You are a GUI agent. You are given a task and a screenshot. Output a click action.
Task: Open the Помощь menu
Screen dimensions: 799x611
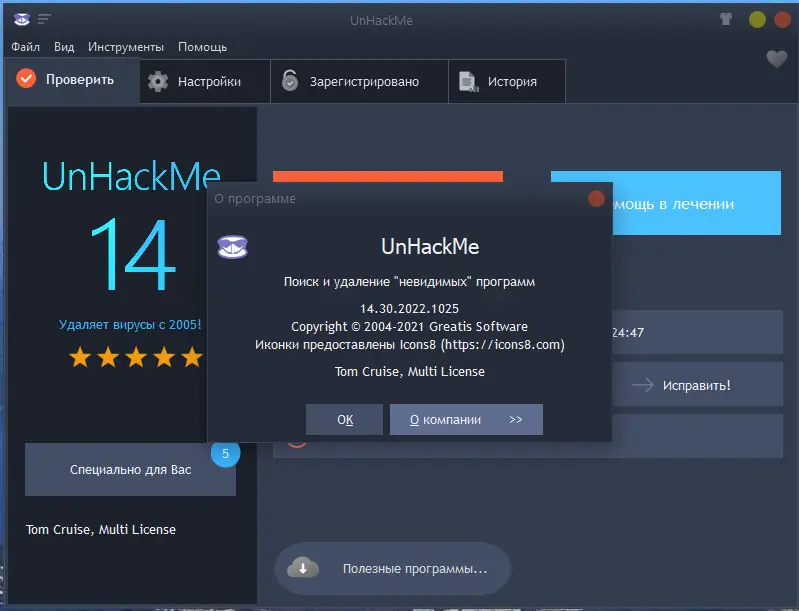pyautogui.click(x=202, y=47)
